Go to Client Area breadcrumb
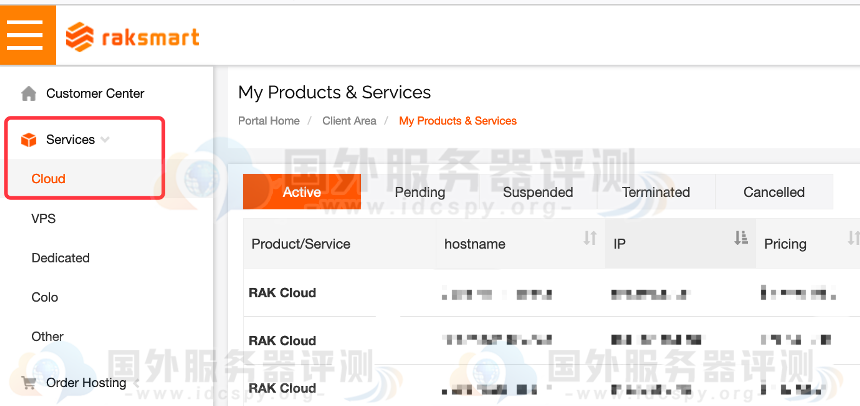 349,121
